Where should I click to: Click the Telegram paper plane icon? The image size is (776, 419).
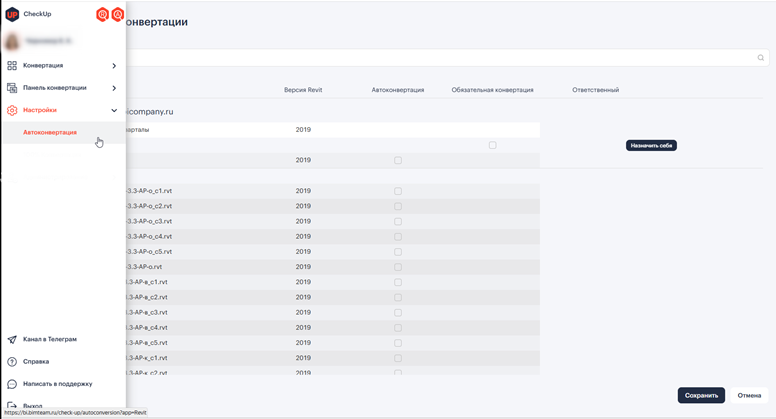pyautogui.click(x=12, y=340)
